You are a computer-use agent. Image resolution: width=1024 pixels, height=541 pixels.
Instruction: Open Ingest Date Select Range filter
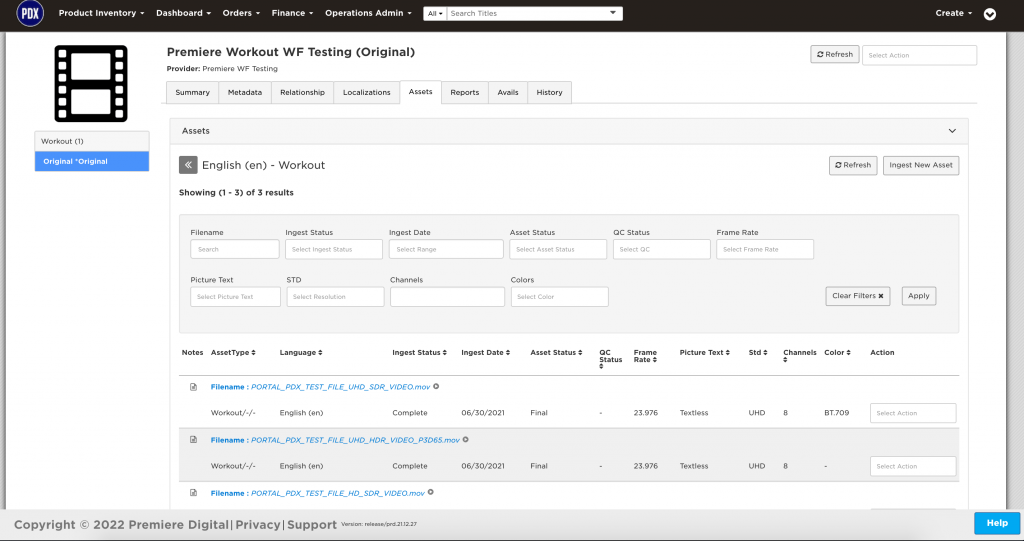446,250
